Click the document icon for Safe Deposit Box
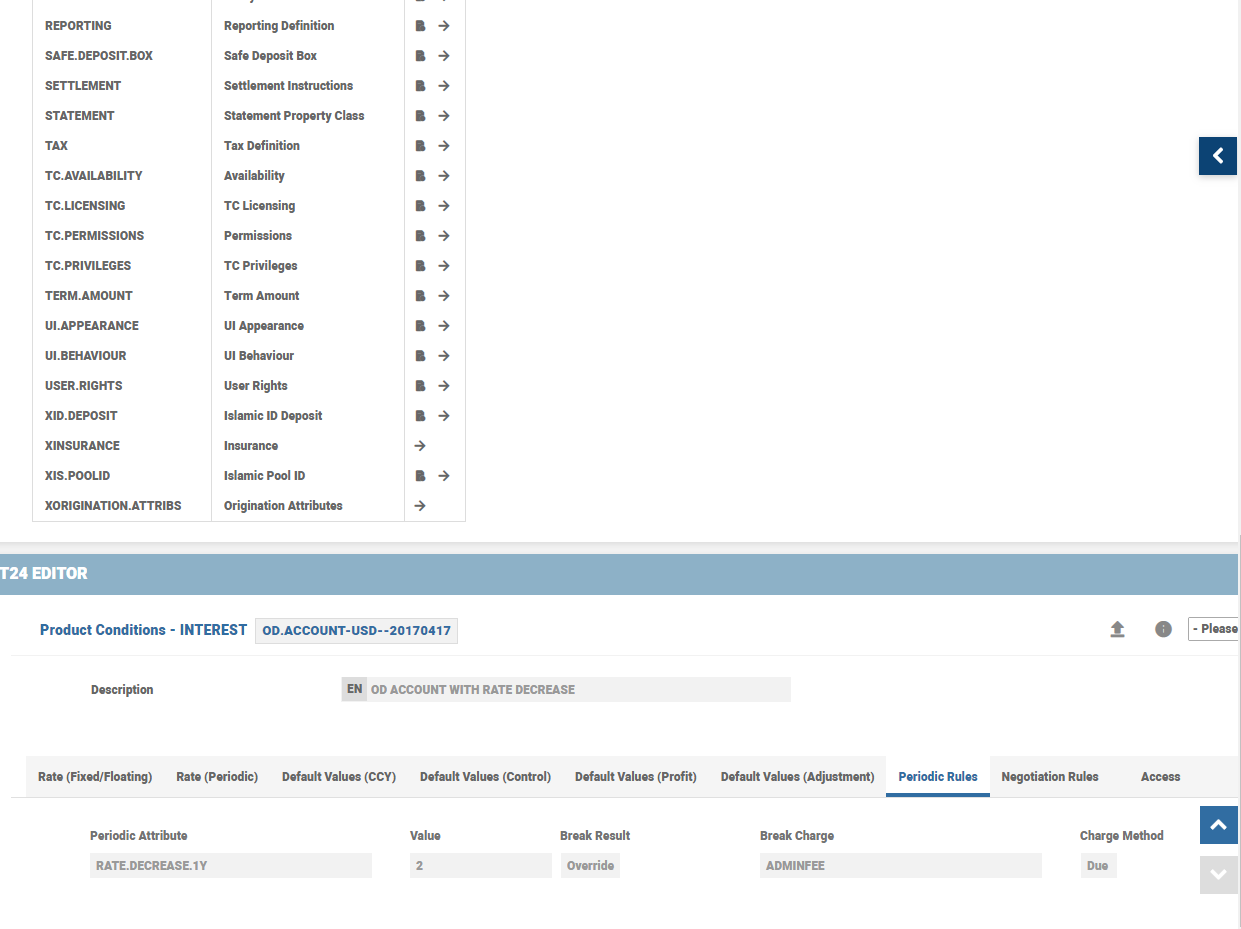This screenshot has height=929, width=1241. (x=421, y=56)
